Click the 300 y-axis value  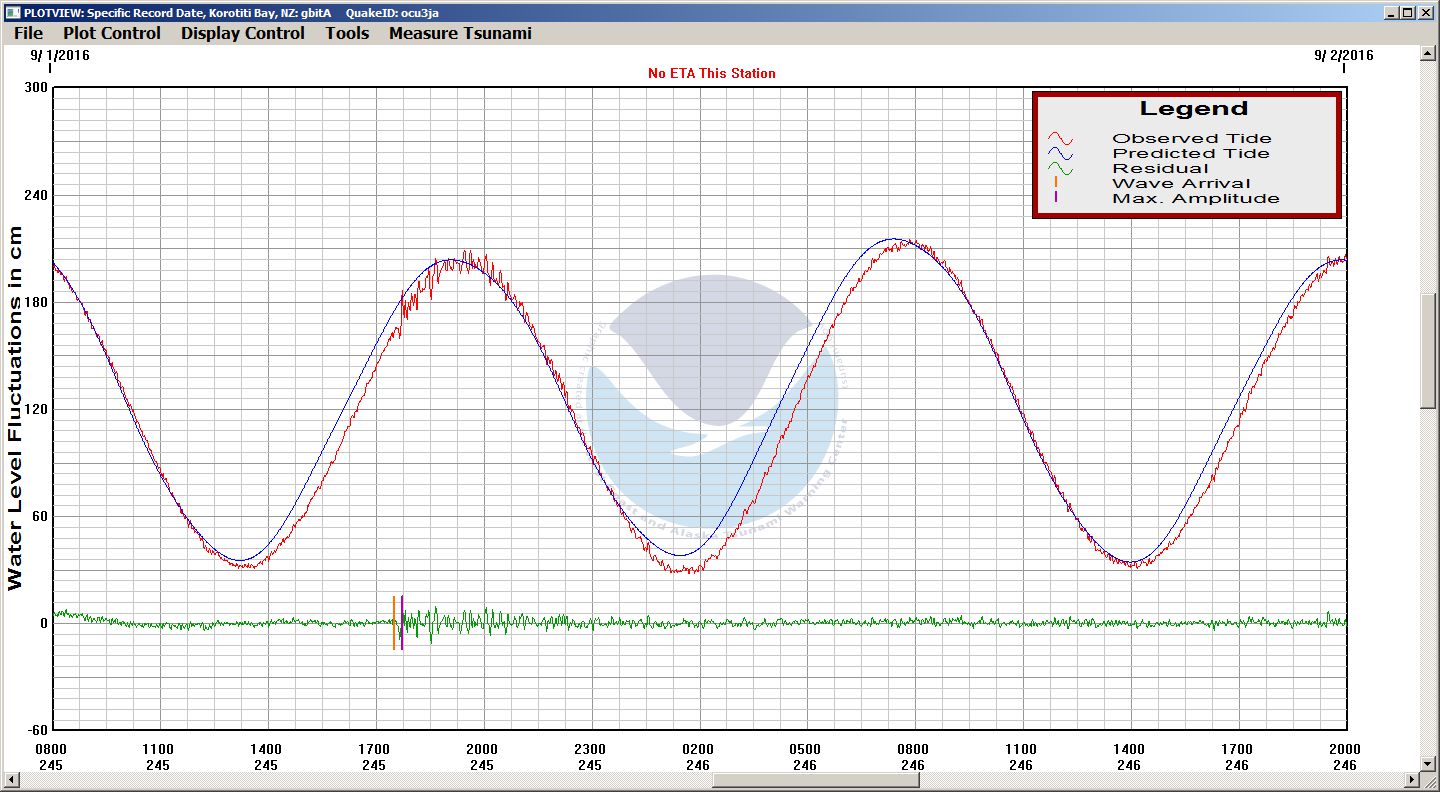pyautogui.click(x=36, y=87)
